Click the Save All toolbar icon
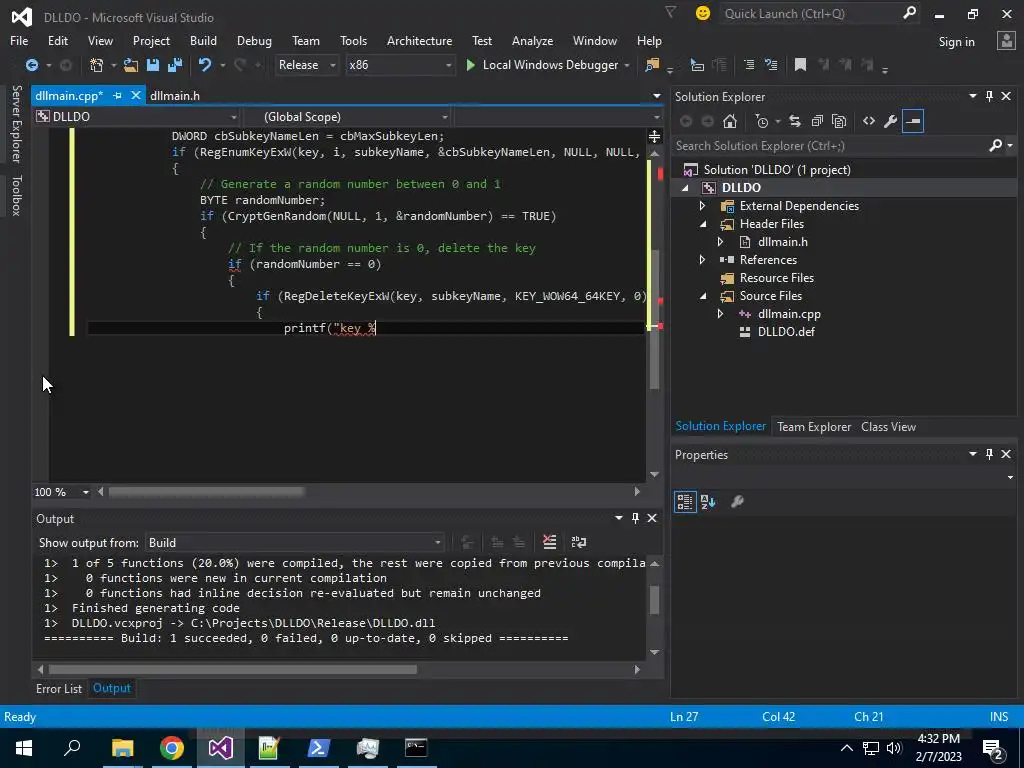The width and height of the screenshot is (1024, 768). click(175, 65)
